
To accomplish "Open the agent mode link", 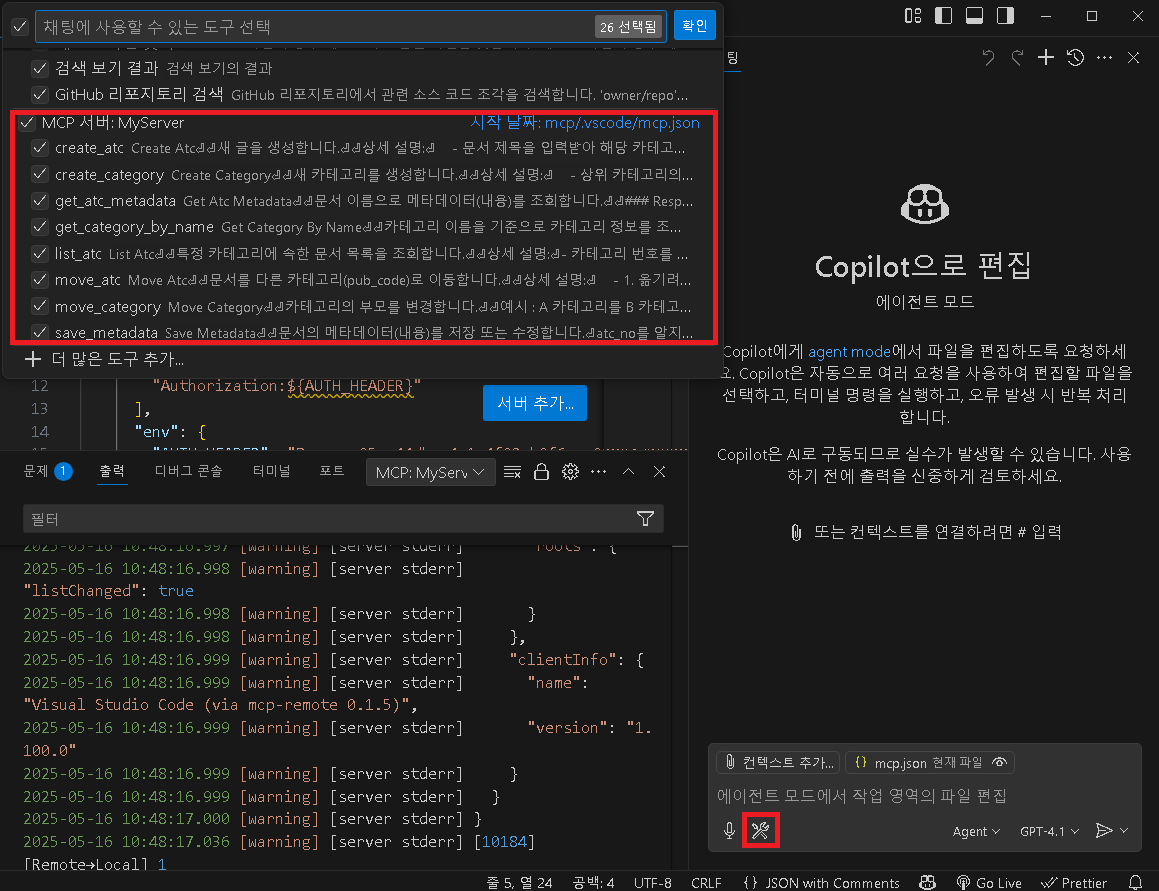I will pos(849,351).
